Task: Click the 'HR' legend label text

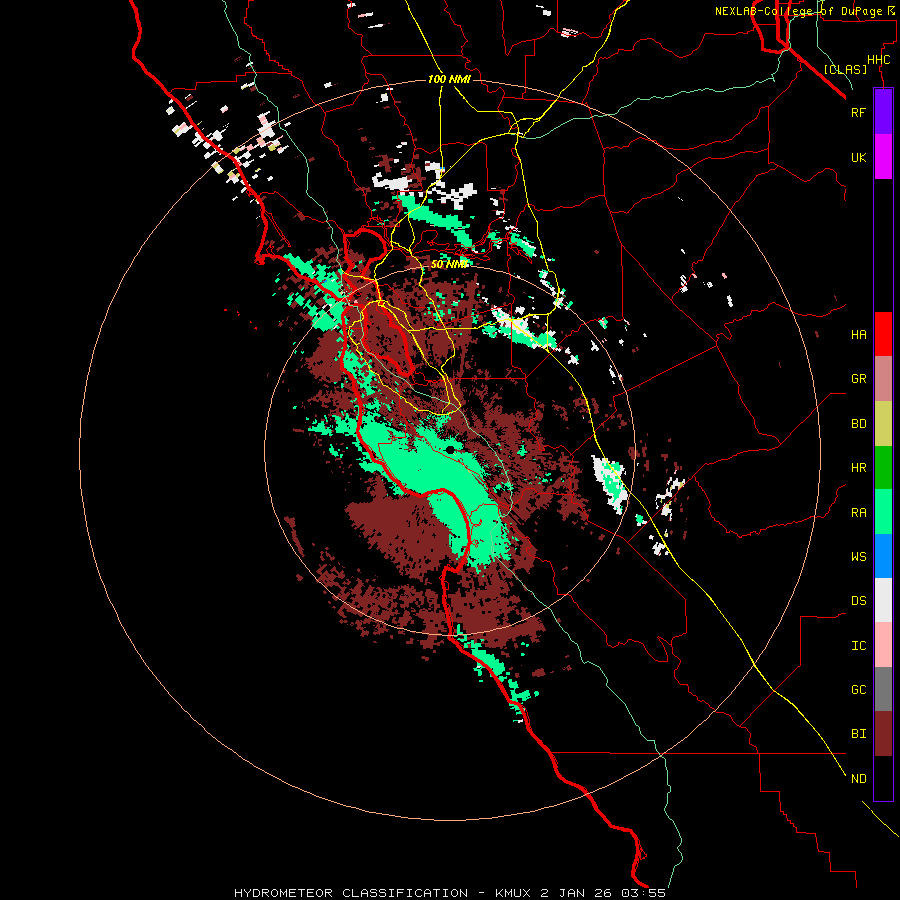Action: pos(858,468)
